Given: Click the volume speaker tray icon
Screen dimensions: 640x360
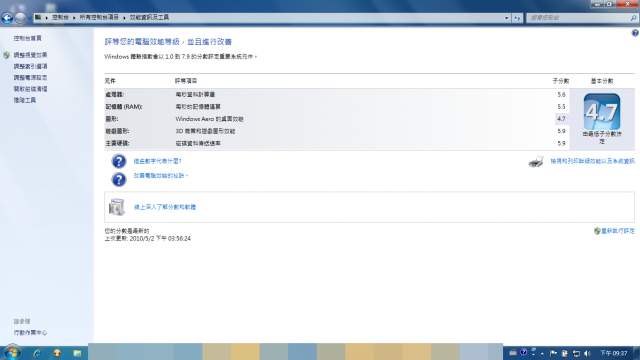Looking at the screenshot, I should point(587,353).
